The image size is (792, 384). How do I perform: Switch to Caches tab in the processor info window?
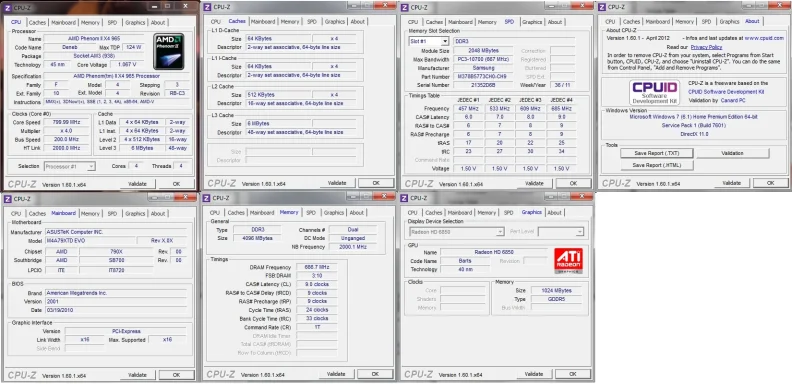37,23
